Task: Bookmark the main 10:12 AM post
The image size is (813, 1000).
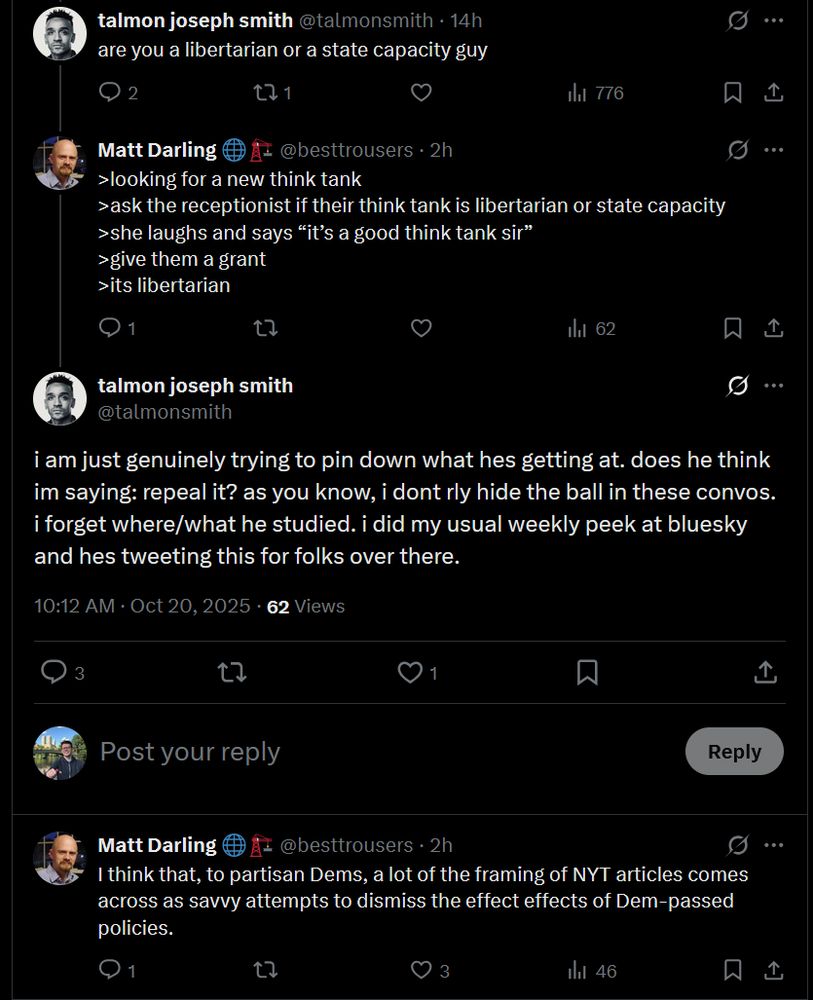Action: point(588,672)
